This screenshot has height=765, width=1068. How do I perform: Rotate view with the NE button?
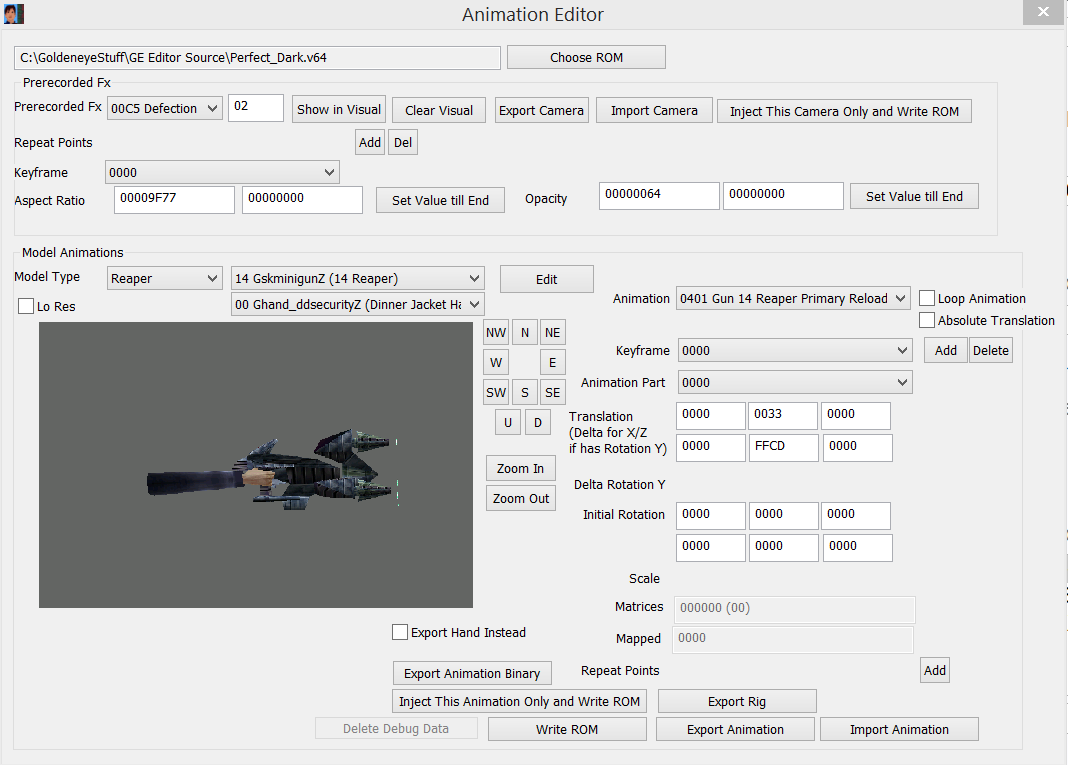pos(552,332)
